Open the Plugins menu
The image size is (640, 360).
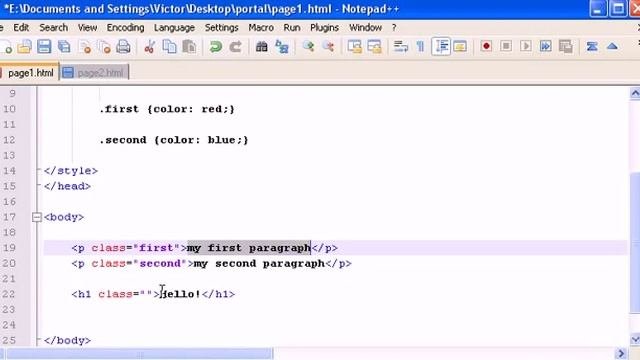[324, 28]
